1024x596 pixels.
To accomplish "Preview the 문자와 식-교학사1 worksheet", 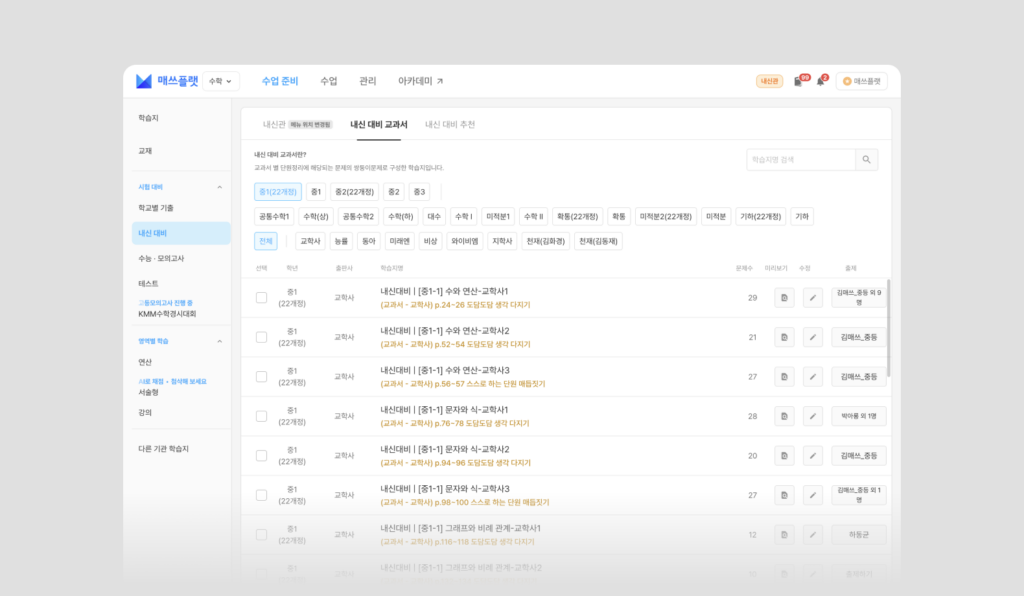I will click(784, 416).
